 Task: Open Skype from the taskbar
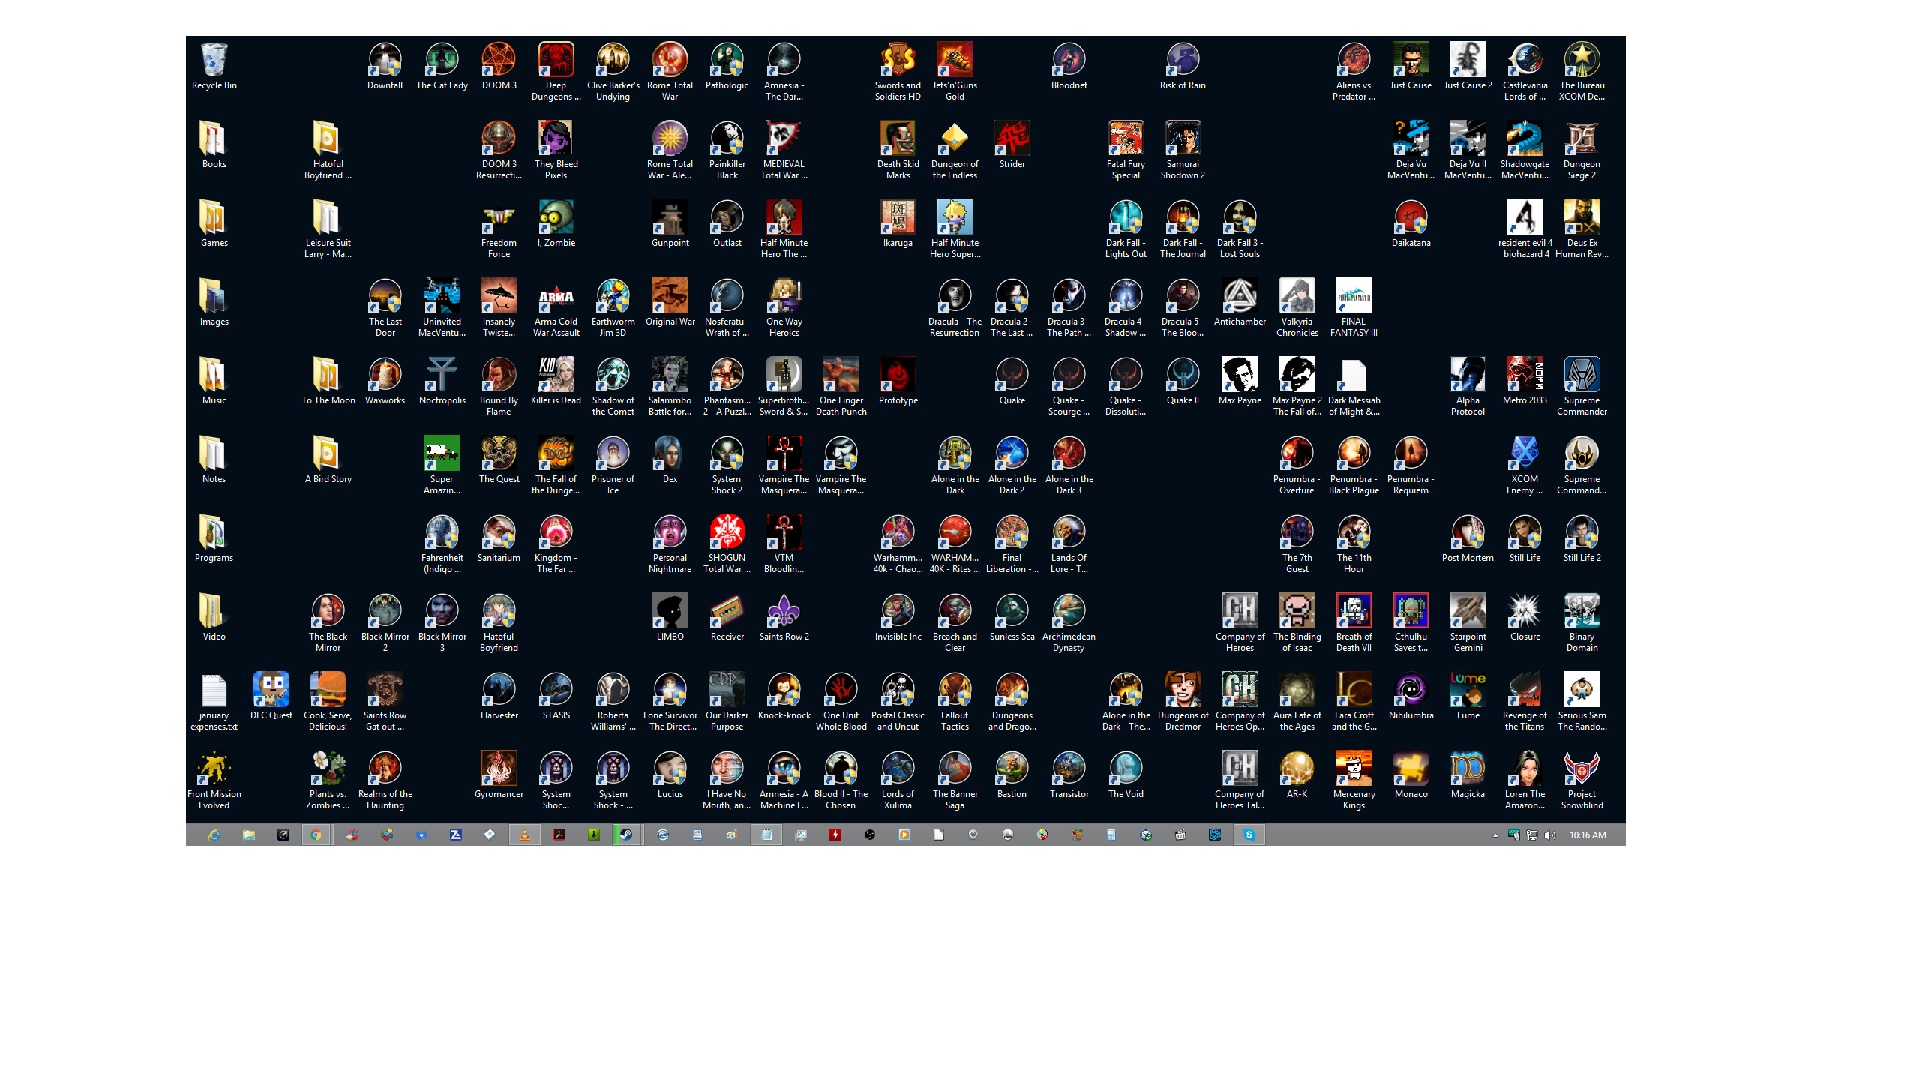click(x=1249, y=835)
